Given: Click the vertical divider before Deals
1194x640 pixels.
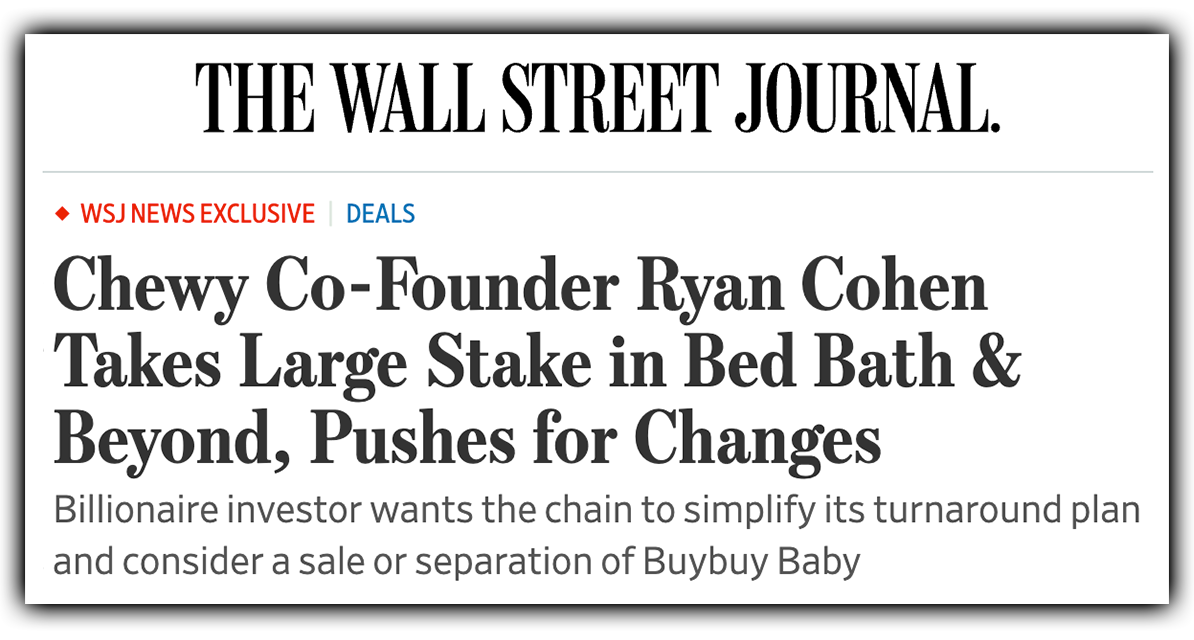Looking at the screenshot, I should coord(331,213).
